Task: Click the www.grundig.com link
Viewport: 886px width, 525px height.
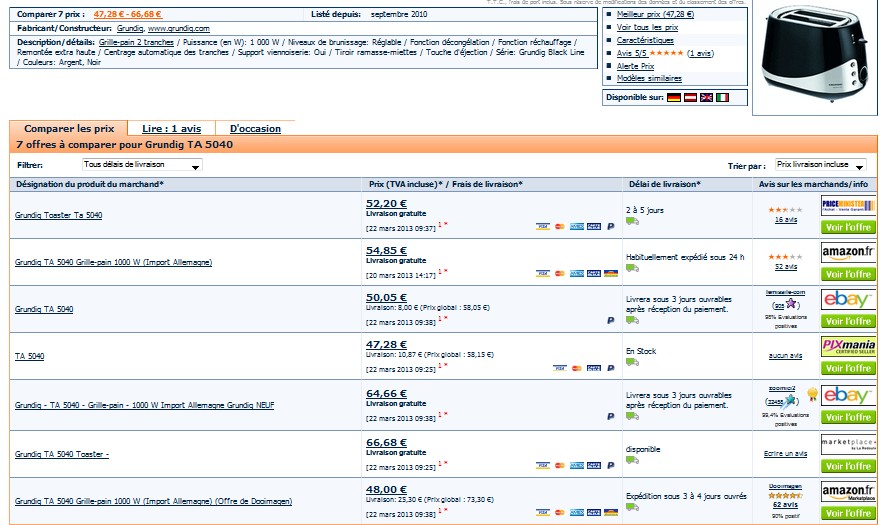Action: [179, 28]
